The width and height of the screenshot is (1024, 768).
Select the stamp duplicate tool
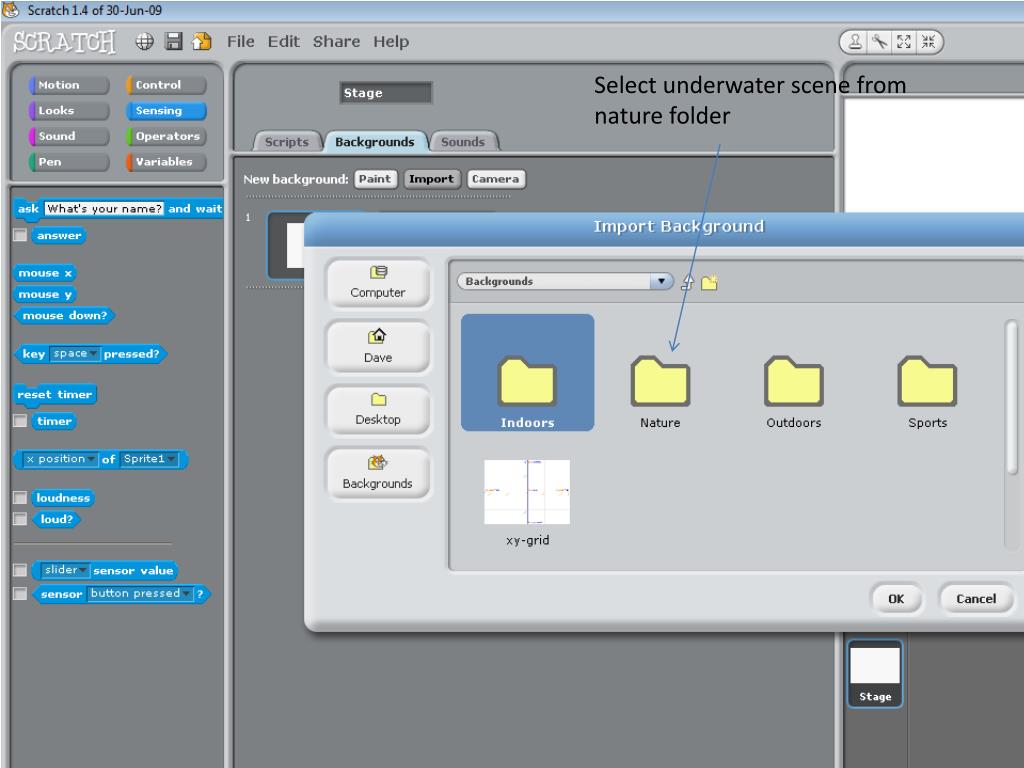click(x=855, y=42)
